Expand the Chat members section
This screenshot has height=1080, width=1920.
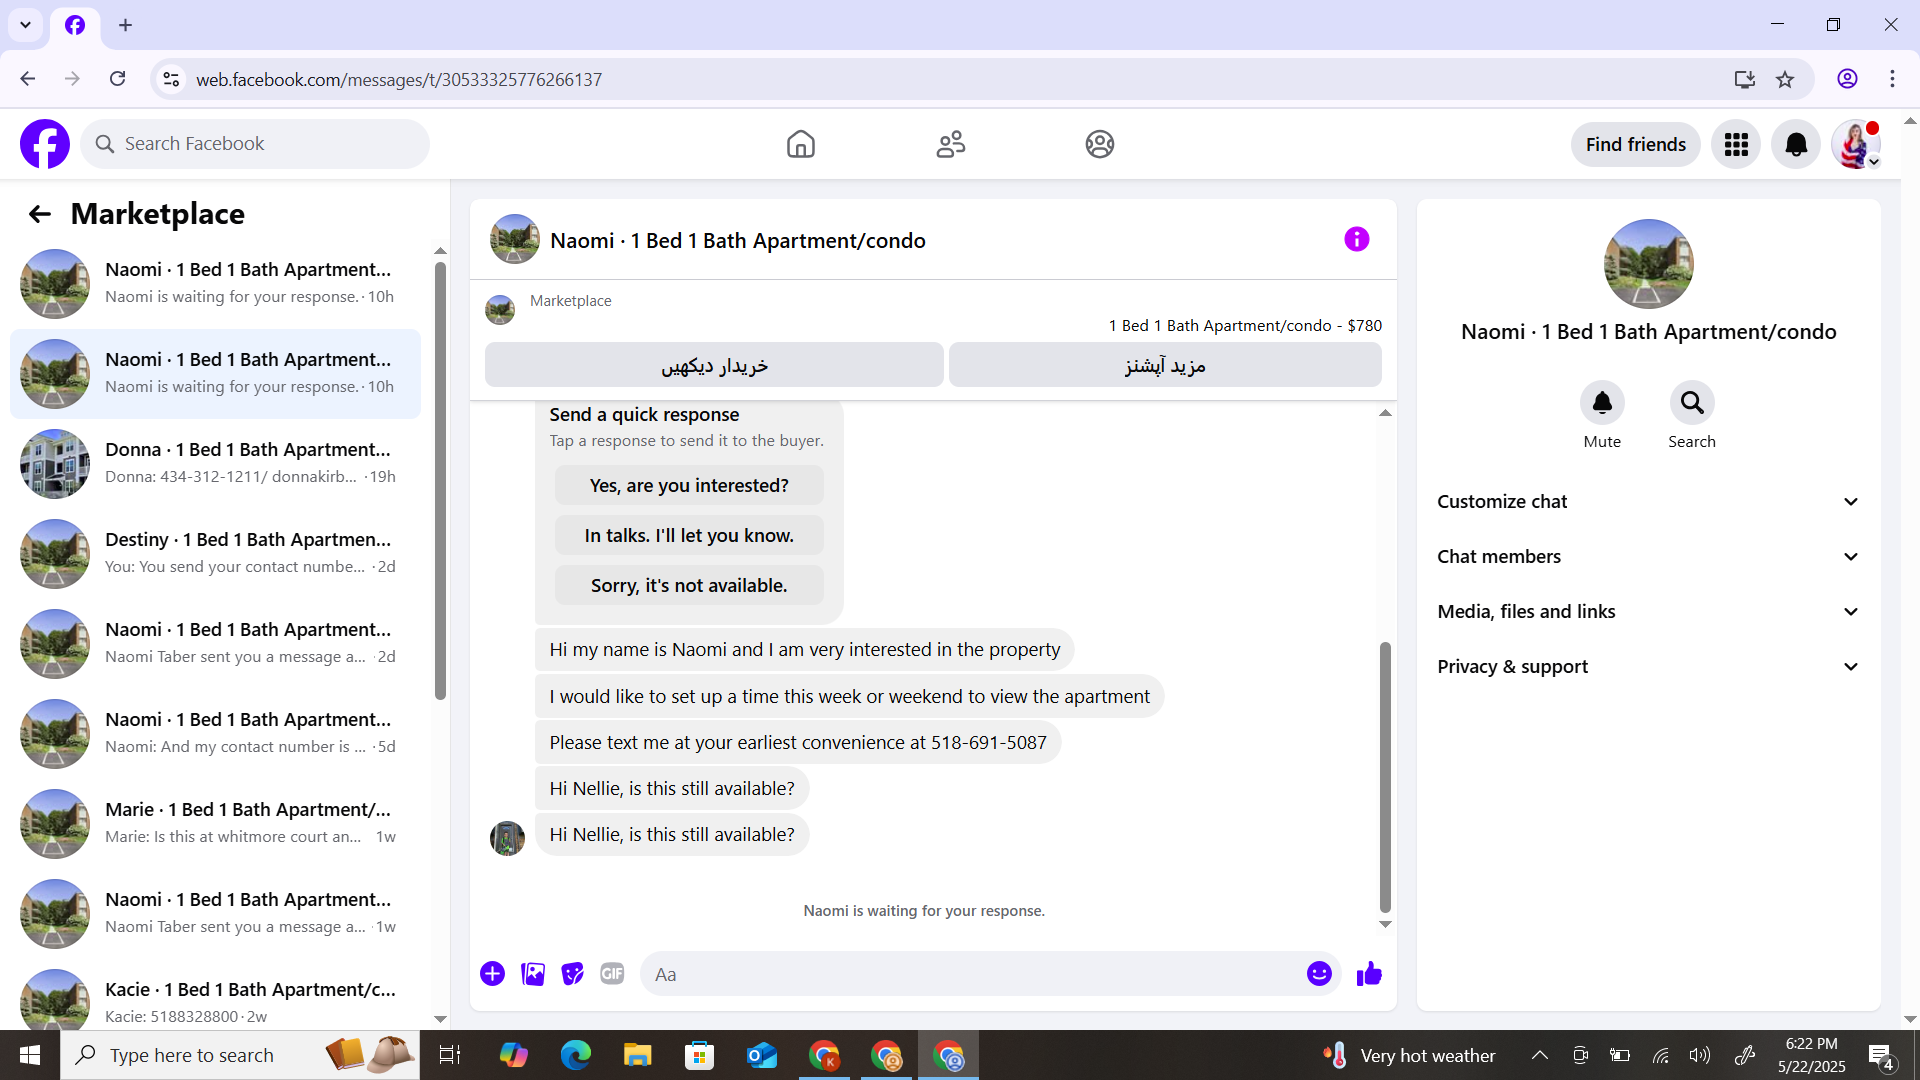tap(1649, 557)
